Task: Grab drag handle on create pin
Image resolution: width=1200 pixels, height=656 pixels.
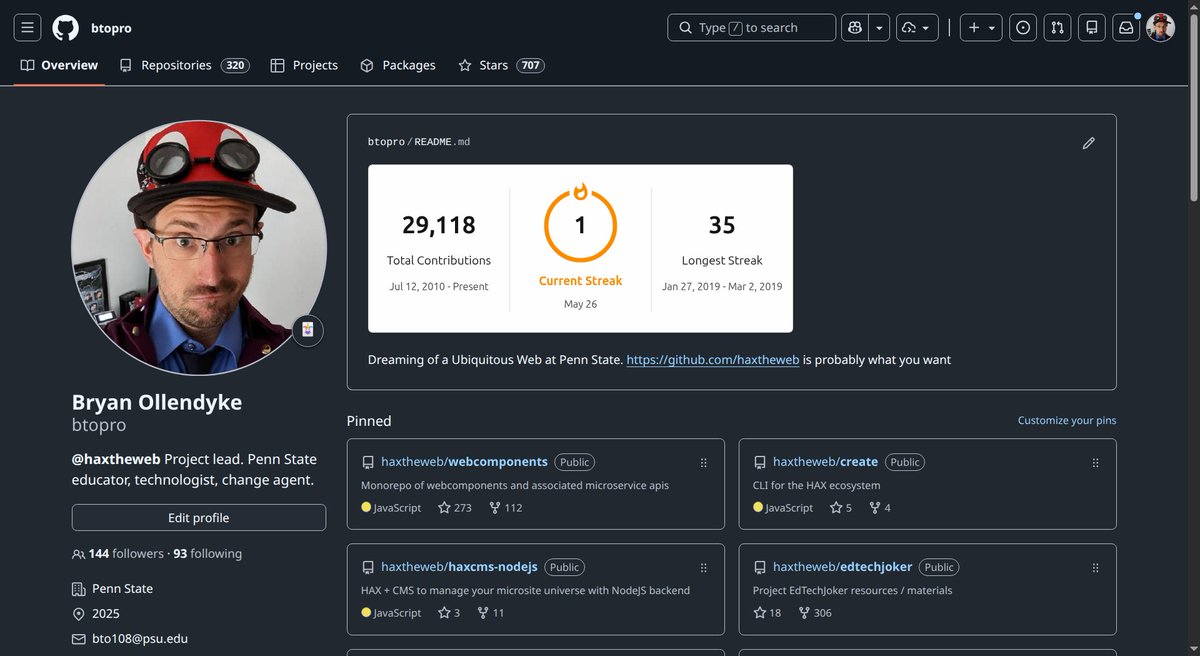Action: pos(1096,463)
